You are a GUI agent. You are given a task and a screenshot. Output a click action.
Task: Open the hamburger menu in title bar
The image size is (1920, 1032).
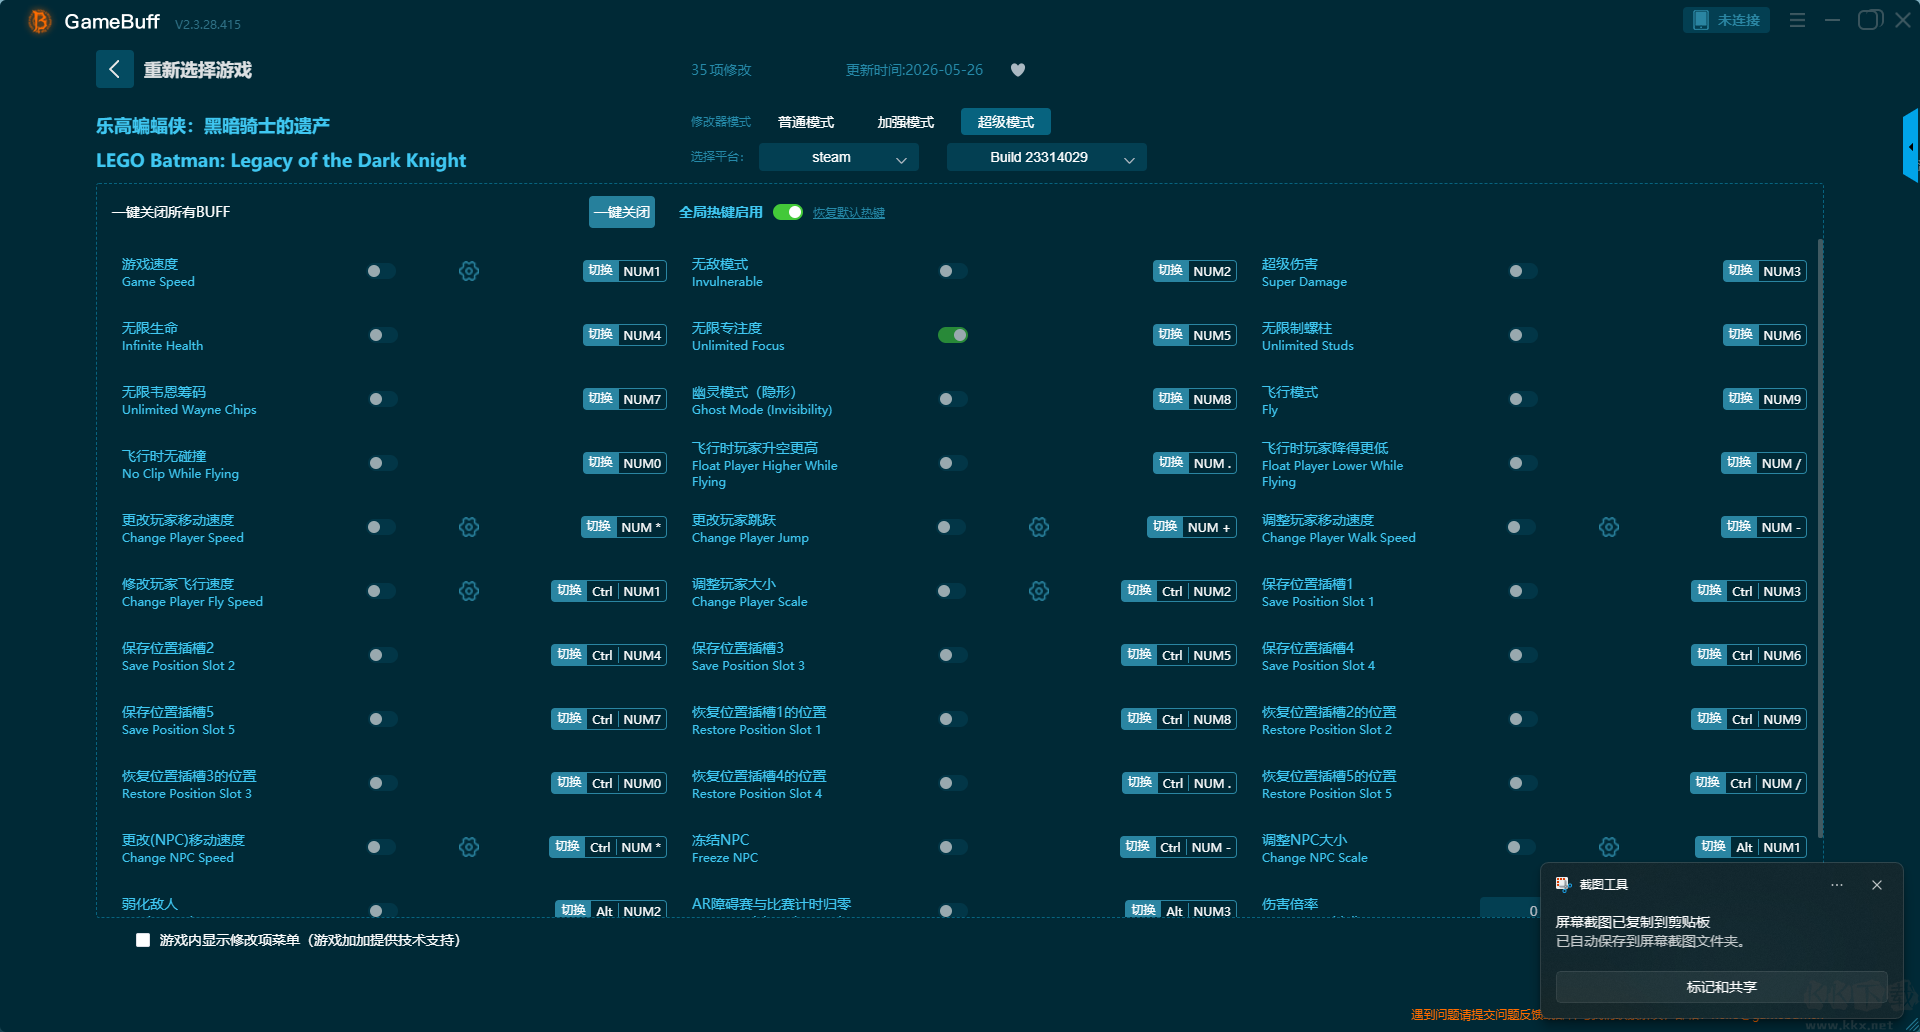tap(1797, 20)
